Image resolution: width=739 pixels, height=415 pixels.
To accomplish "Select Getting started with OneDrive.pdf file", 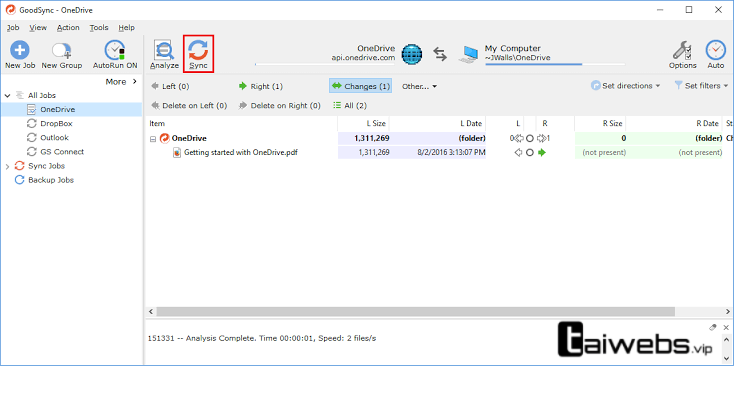I will click(240, 152).
